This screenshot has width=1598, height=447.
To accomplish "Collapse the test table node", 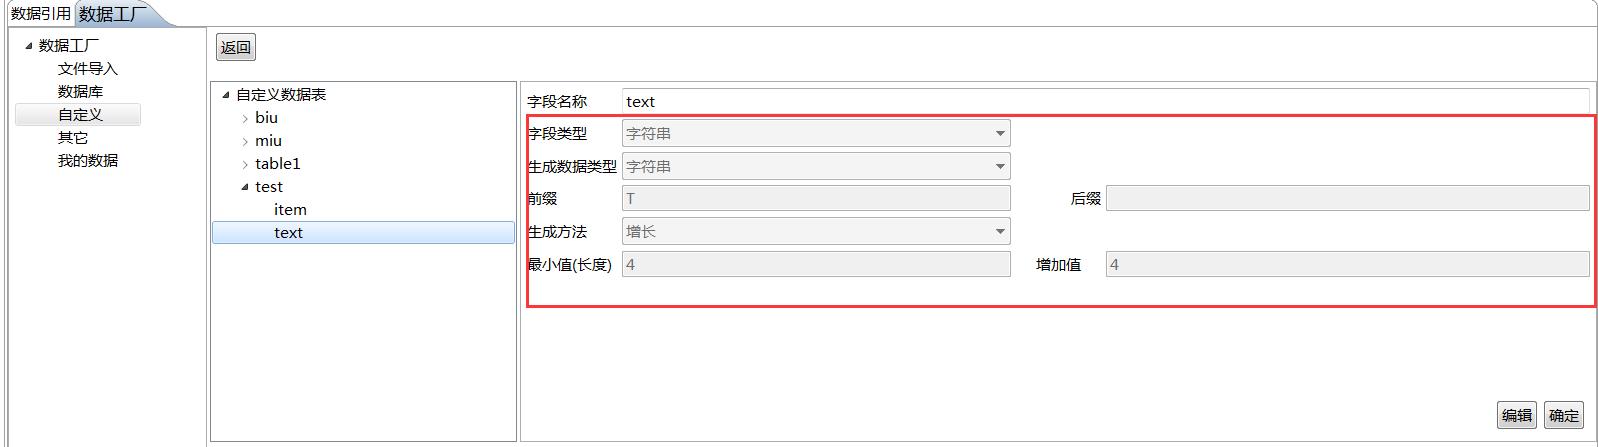I will click(x=245, y=187).
